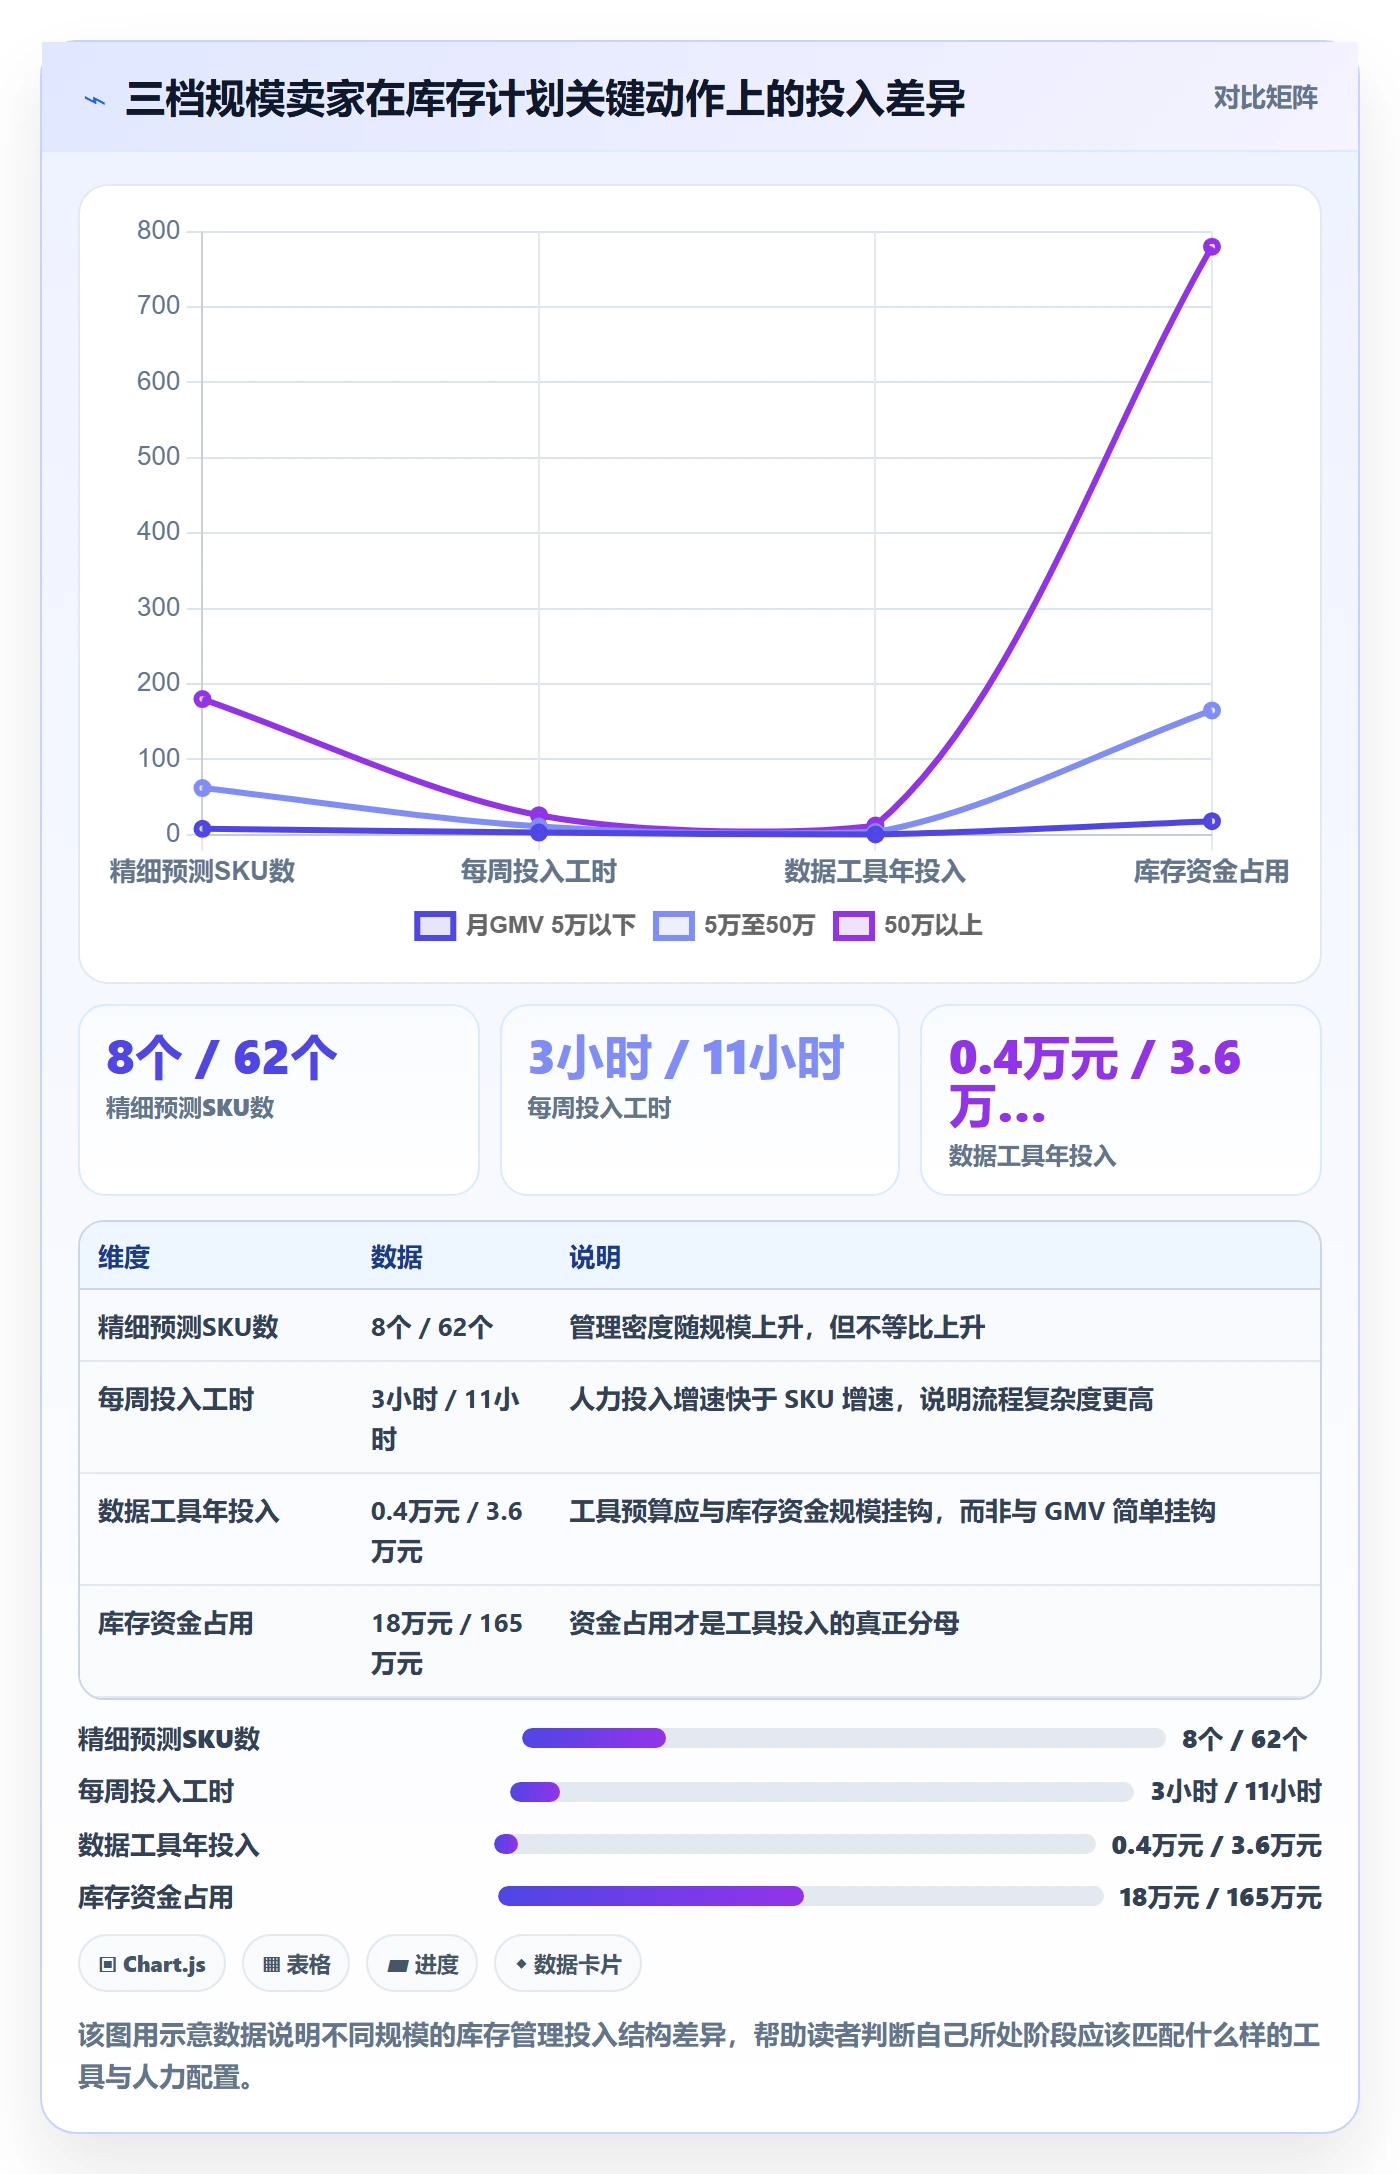Click the 进度 tag chip
Screen dimensions: 1400x2174
point(422,1964)
